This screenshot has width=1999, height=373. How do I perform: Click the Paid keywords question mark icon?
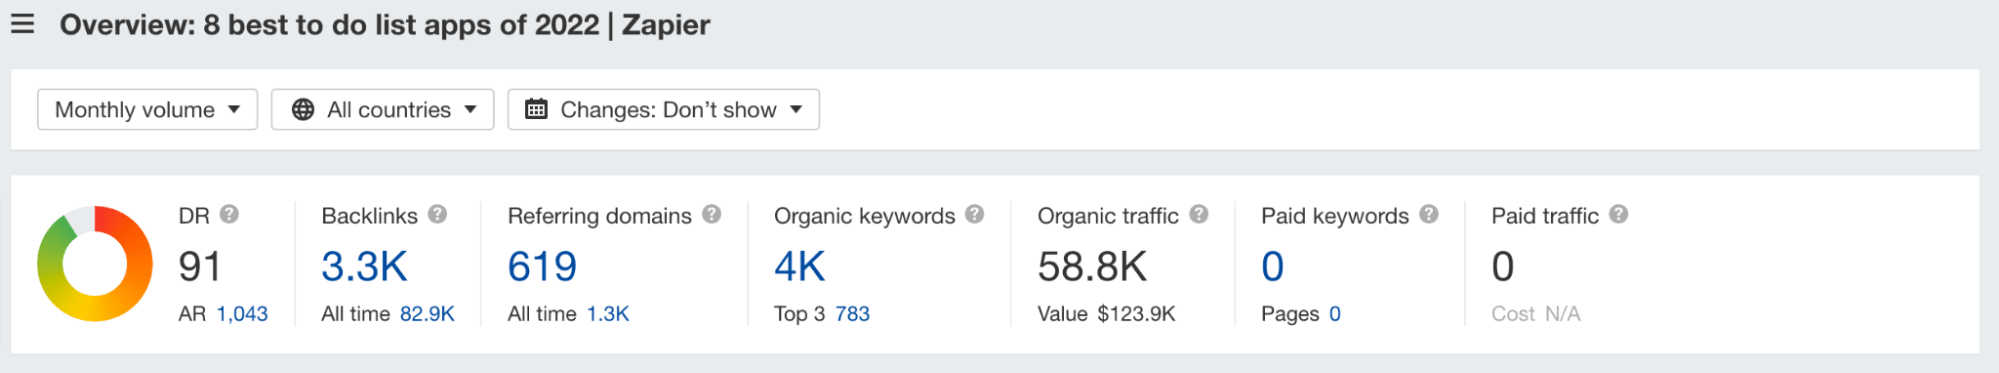(1429, 214)
